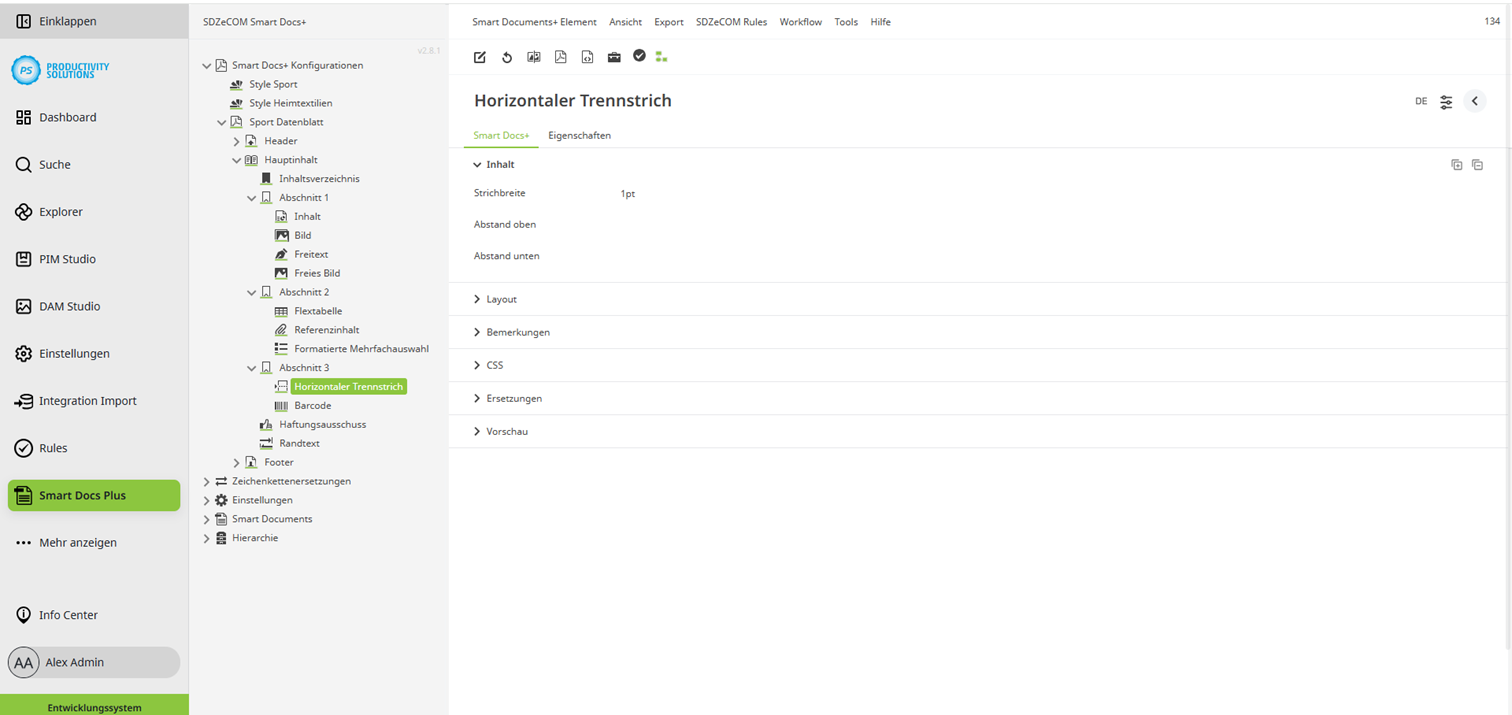Viewport: 1512px width, 715px height.
Task: Expand the Layout section
Action: coord(501,299)
